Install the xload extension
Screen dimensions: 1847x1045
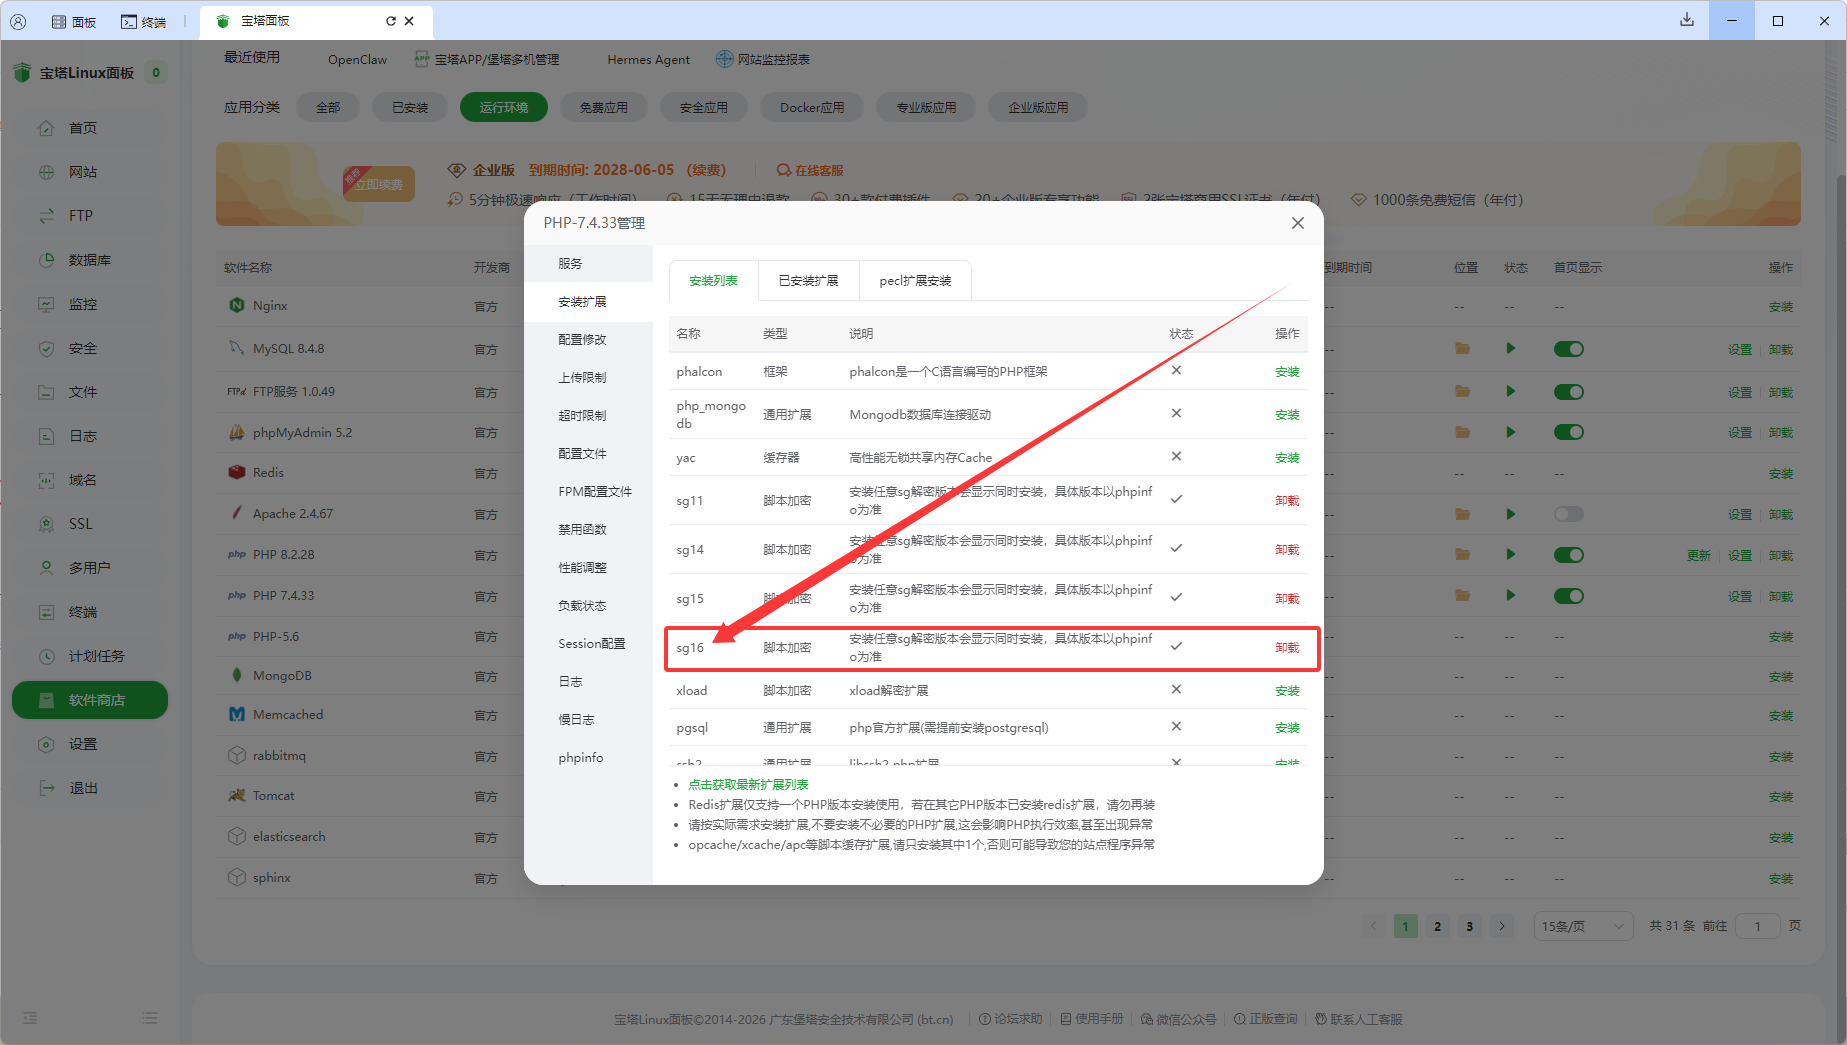[x=1287, y=691]
